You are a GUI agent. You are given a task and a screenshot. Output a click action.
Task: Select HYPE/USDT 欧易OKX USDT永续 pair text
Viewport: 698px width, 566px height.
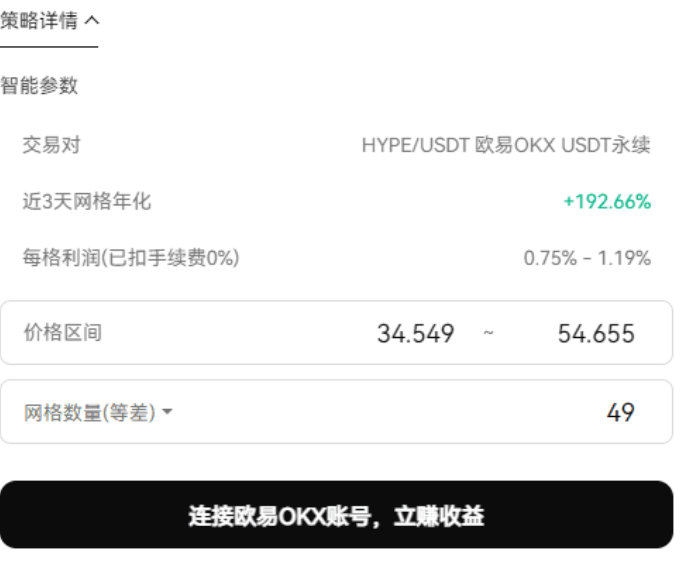506,145
